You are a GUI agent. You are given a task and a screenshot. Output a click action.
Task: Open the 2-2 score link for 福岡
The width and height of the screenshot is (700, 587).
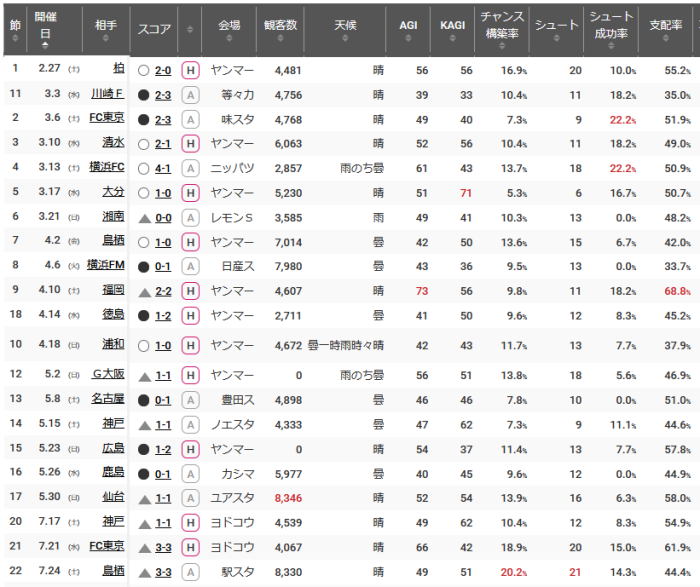click(163, 290)
